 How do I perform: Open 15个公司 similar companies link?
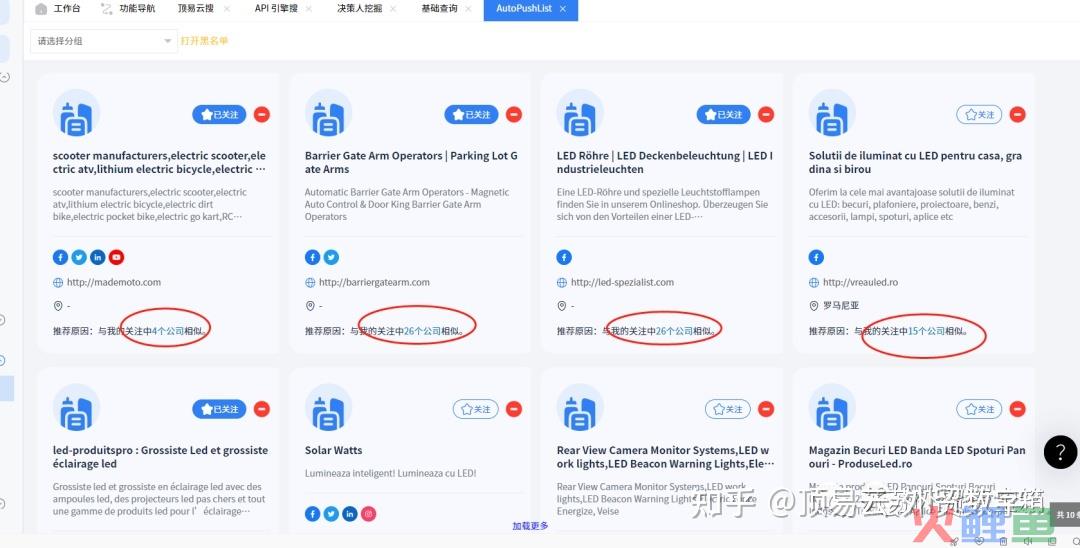926,331
